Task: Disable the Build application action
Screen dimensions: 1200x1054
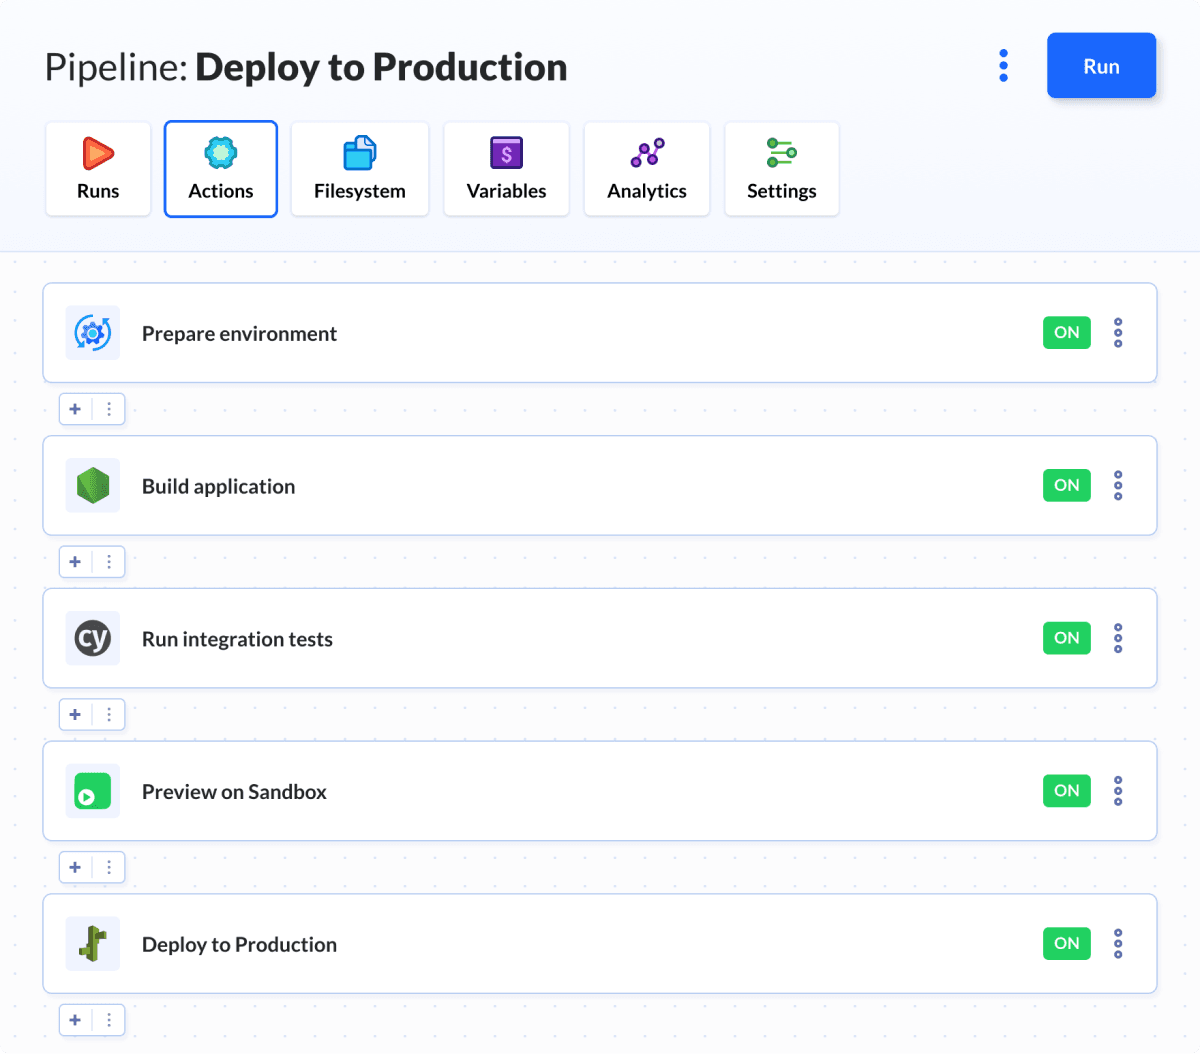Action: 1066,486
